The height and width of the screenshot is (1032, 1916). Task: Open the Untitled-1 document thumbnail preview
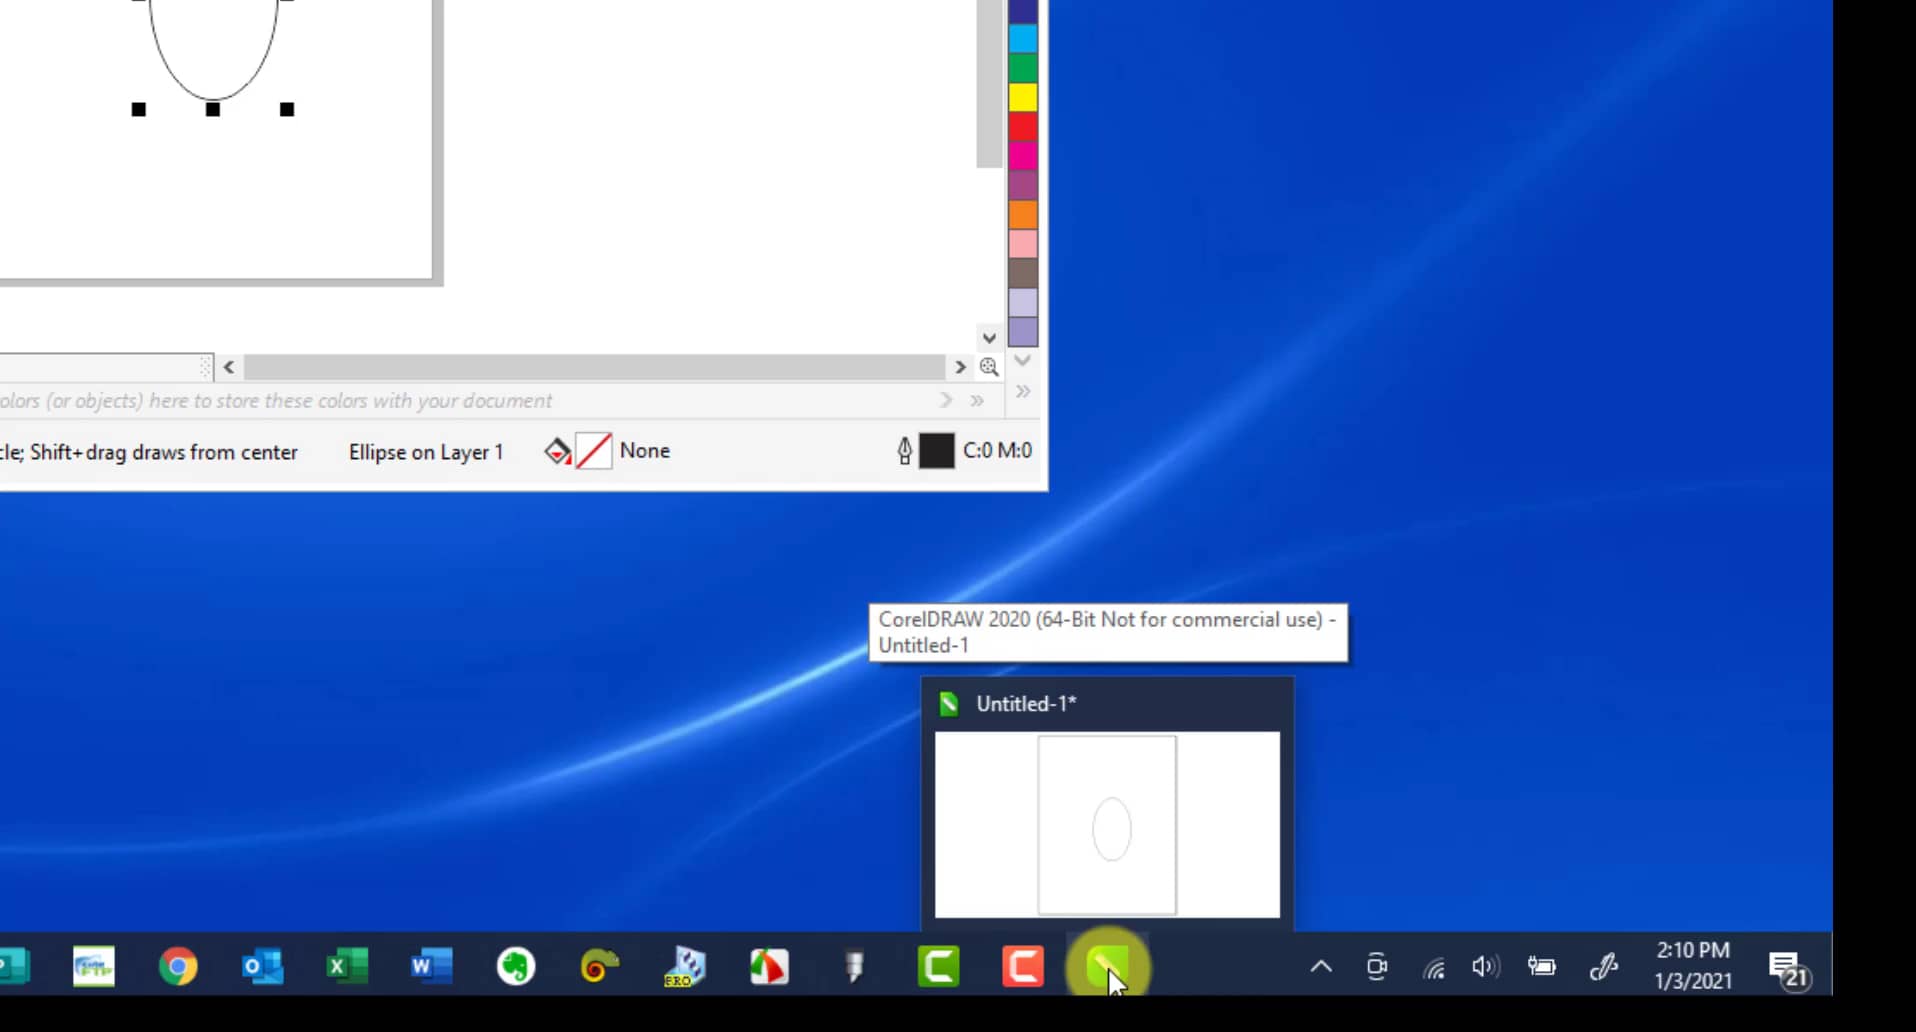1107,825
